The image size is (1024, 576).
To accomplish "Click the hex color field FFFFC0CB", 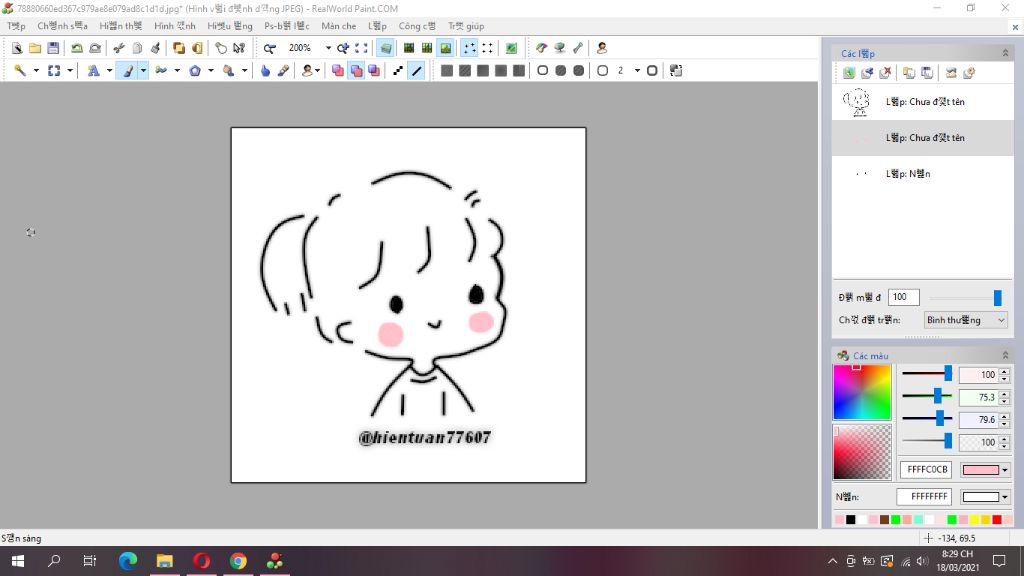I will (x=926, y=470).
